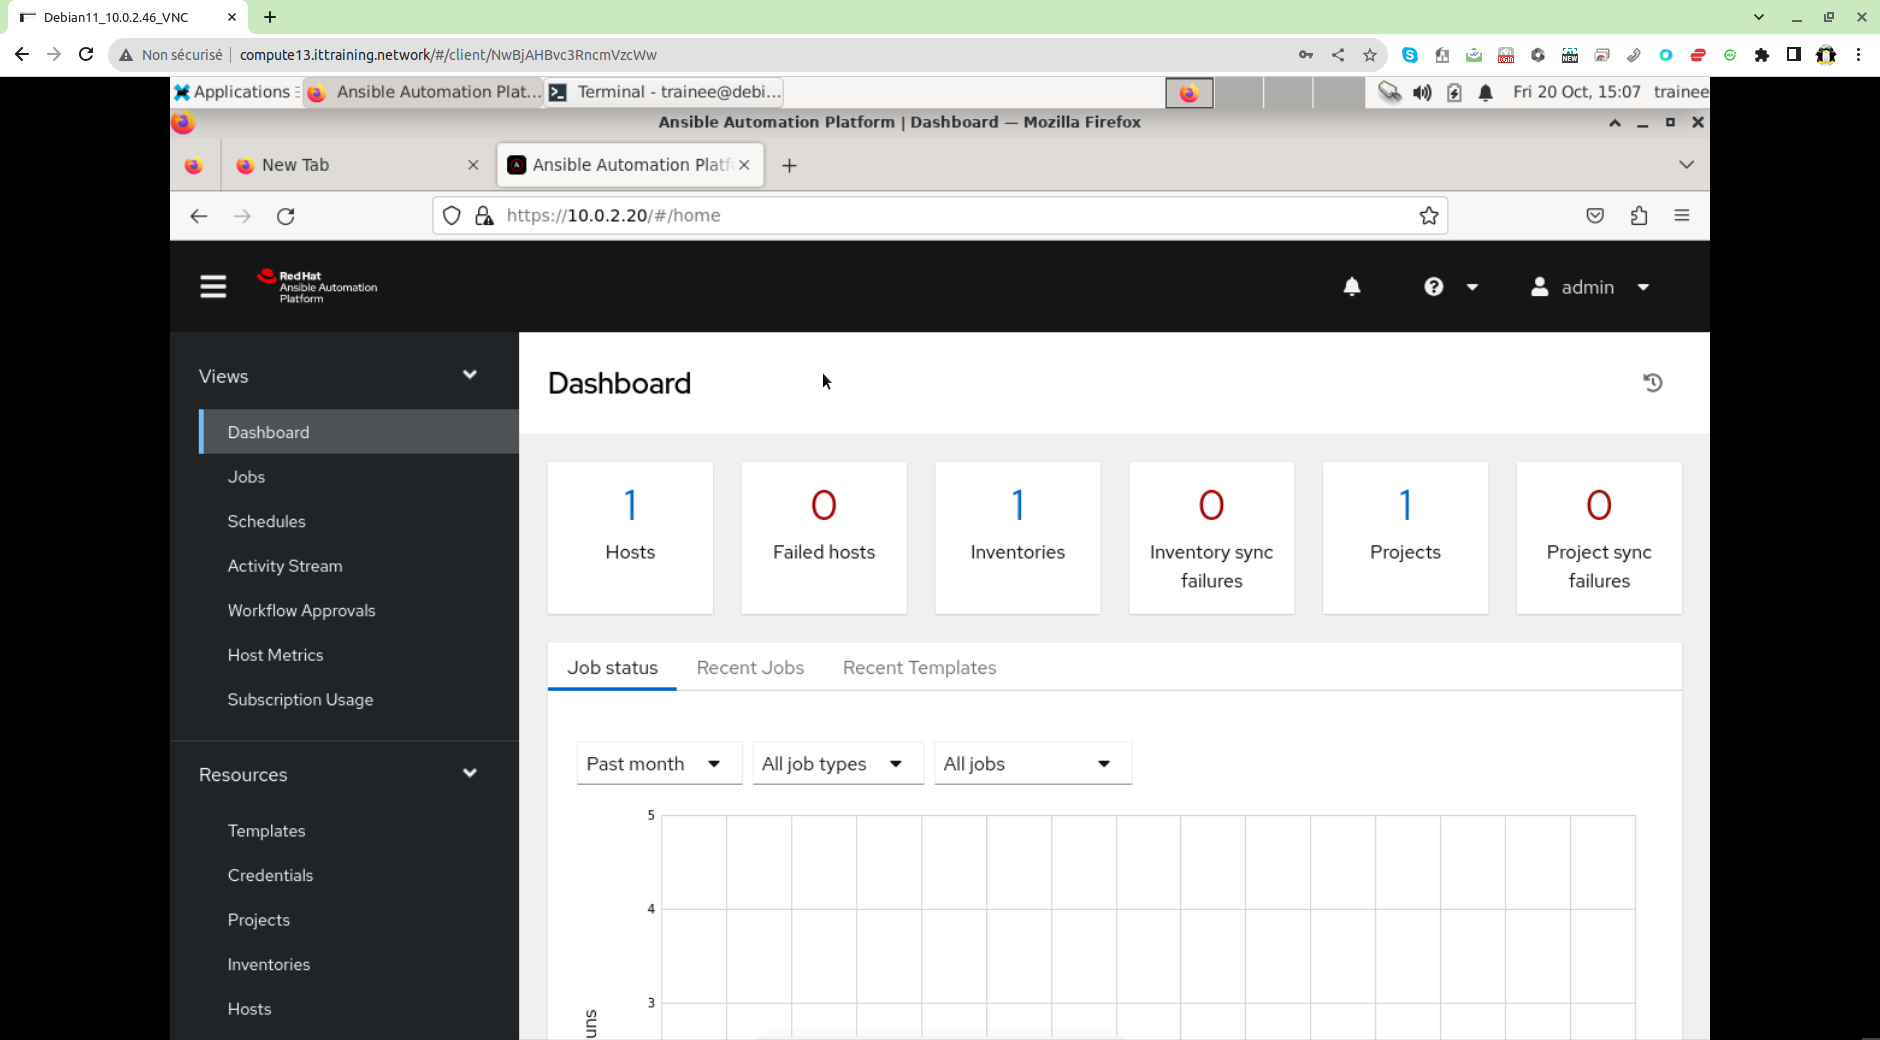Click the Firefox URL address field
Viewport: 1880px width, 1040px height.
pyautogui.click(x=940, y=216)
